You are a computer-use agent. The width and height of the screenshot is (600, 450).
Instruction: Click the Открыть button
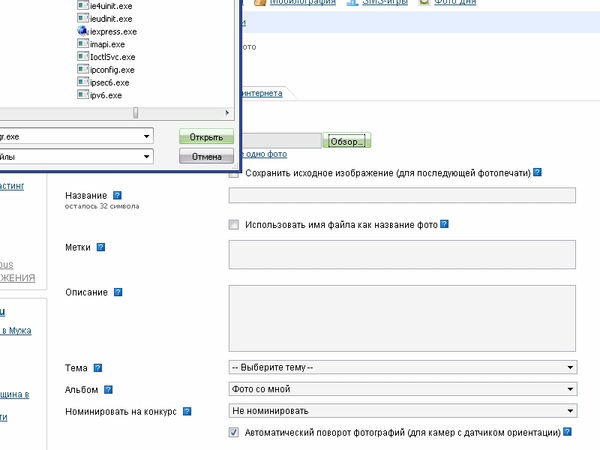pyautogui.click(x=206, y=136)
